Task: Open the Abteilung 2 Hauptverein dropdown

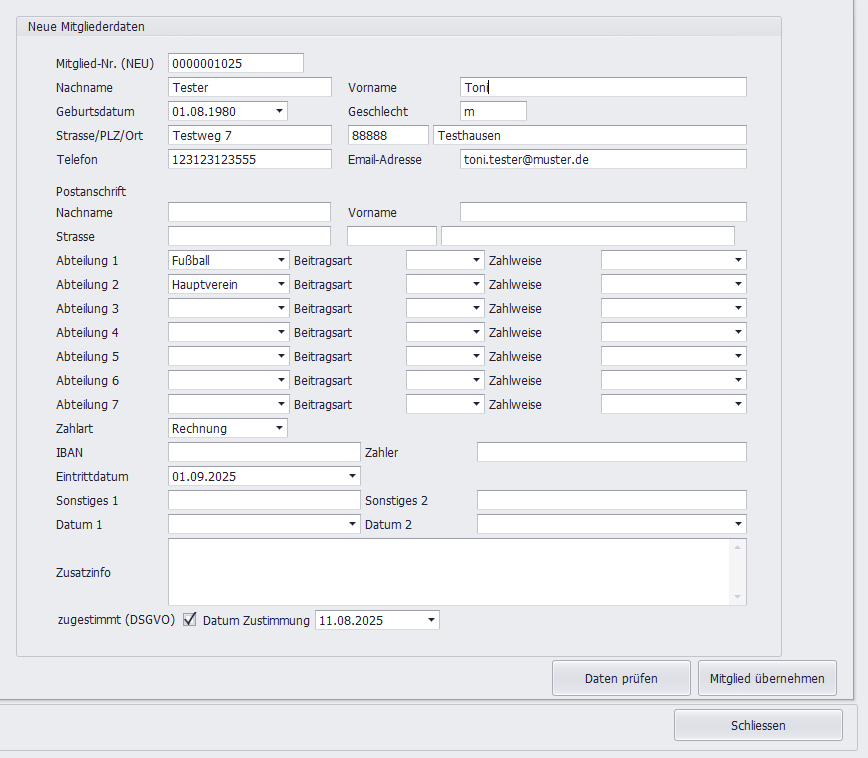Action: pos(280,284)
